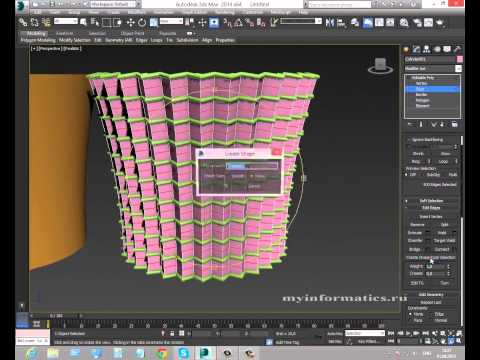
Task: Click the Rectangular Selection Region icon
Action: [106, 22]
